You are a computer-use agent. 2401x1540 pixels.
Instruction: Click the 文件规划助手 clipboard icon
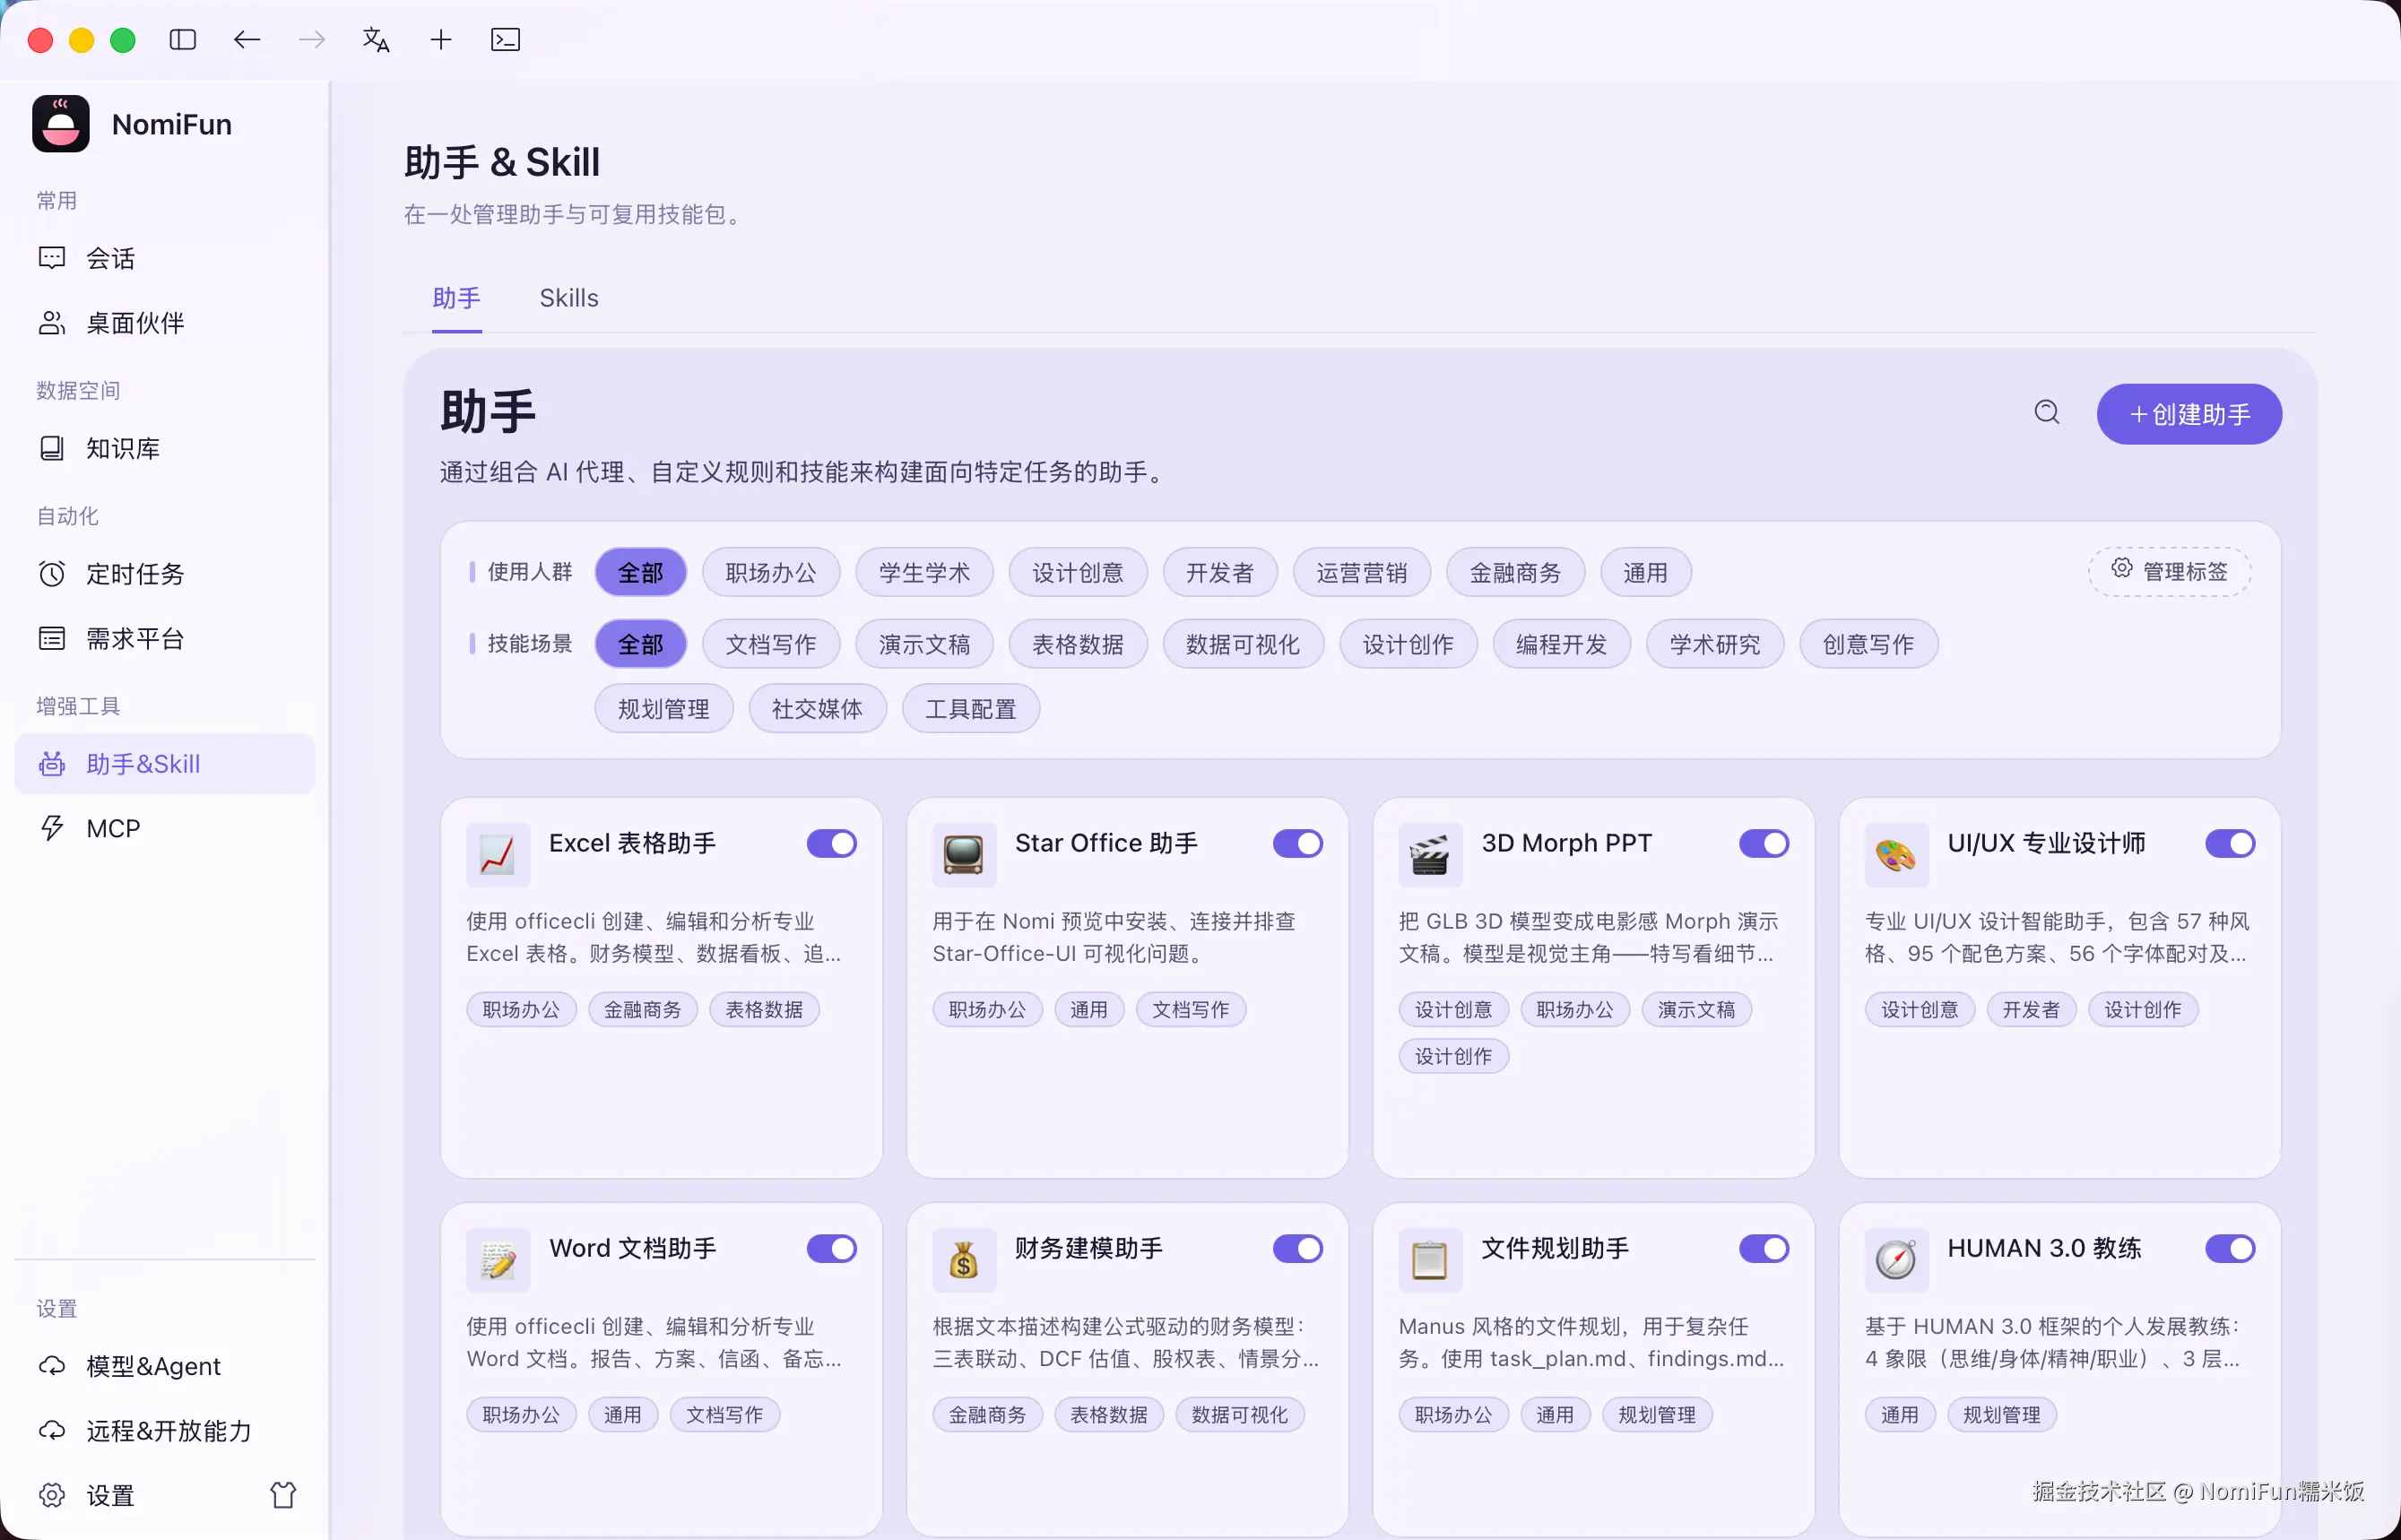[1430, 1260]
